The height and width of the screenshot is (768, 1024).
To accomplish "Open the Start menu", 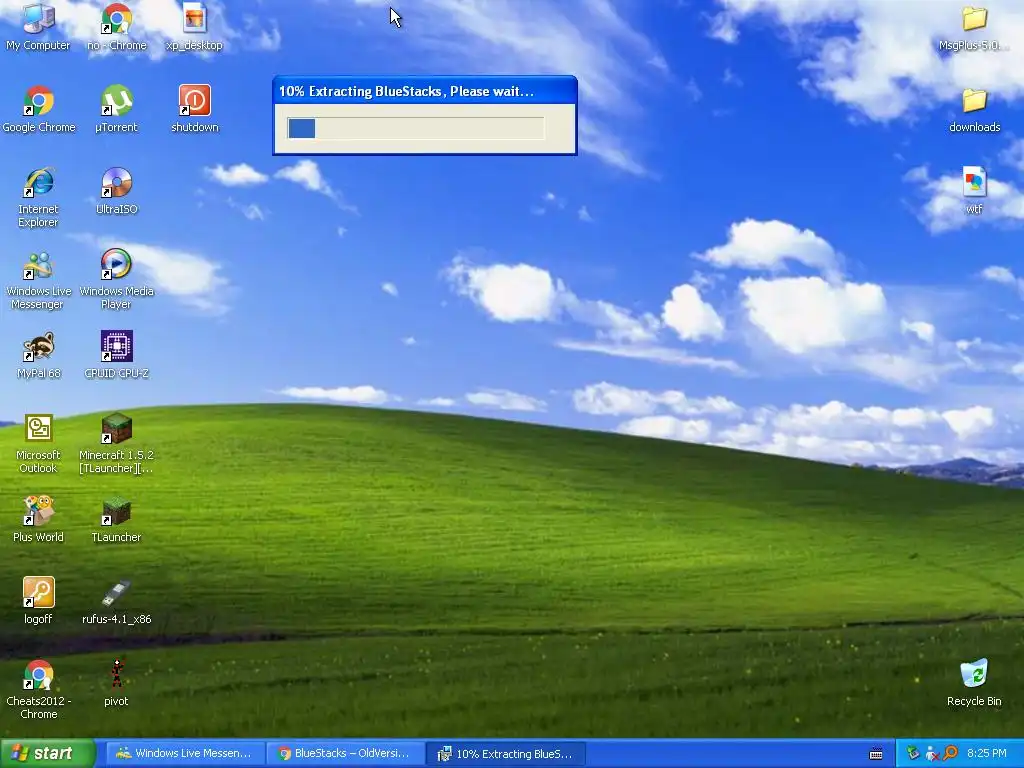I will [47, 753].
